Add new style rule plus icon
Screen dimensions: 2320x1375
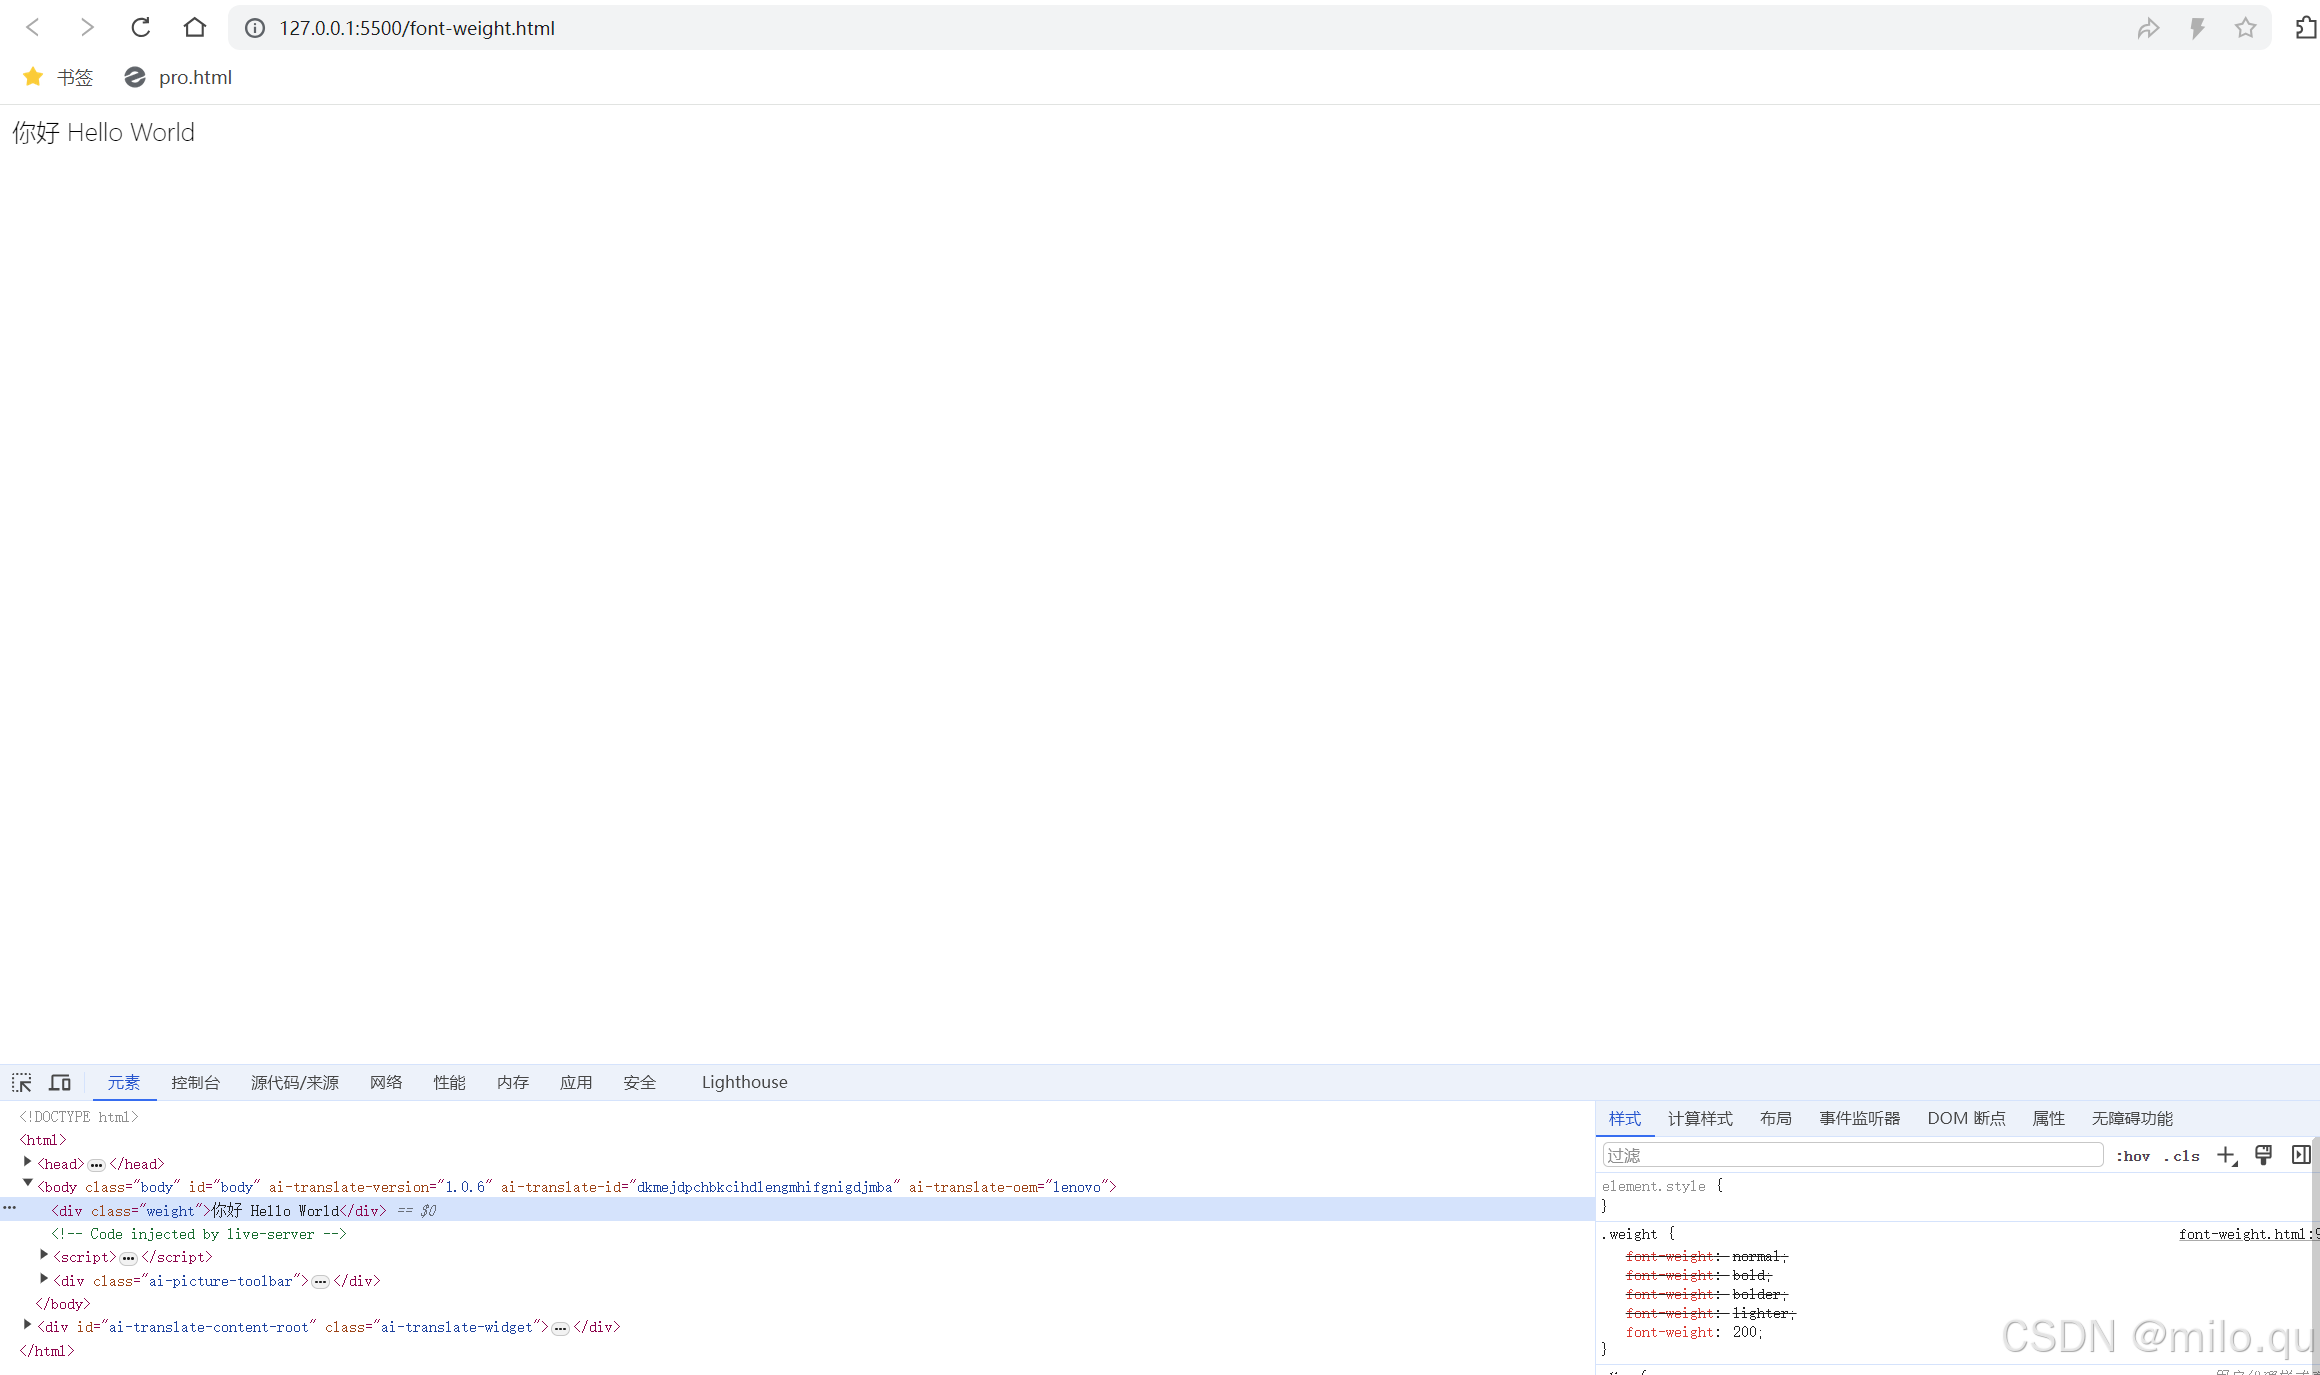click(x=2227, y=1156)
